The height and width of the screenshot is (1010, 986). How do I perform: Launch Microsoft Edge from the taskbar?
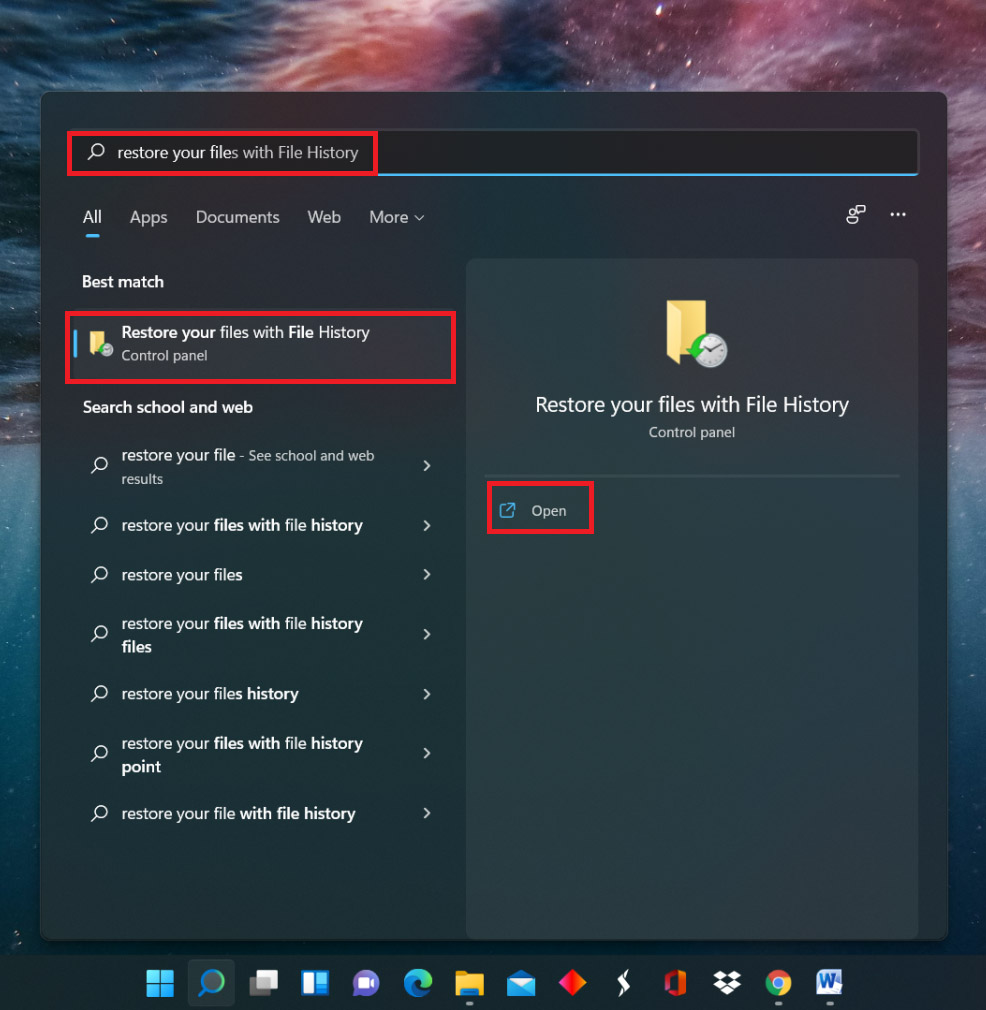(x=418, y=983)
